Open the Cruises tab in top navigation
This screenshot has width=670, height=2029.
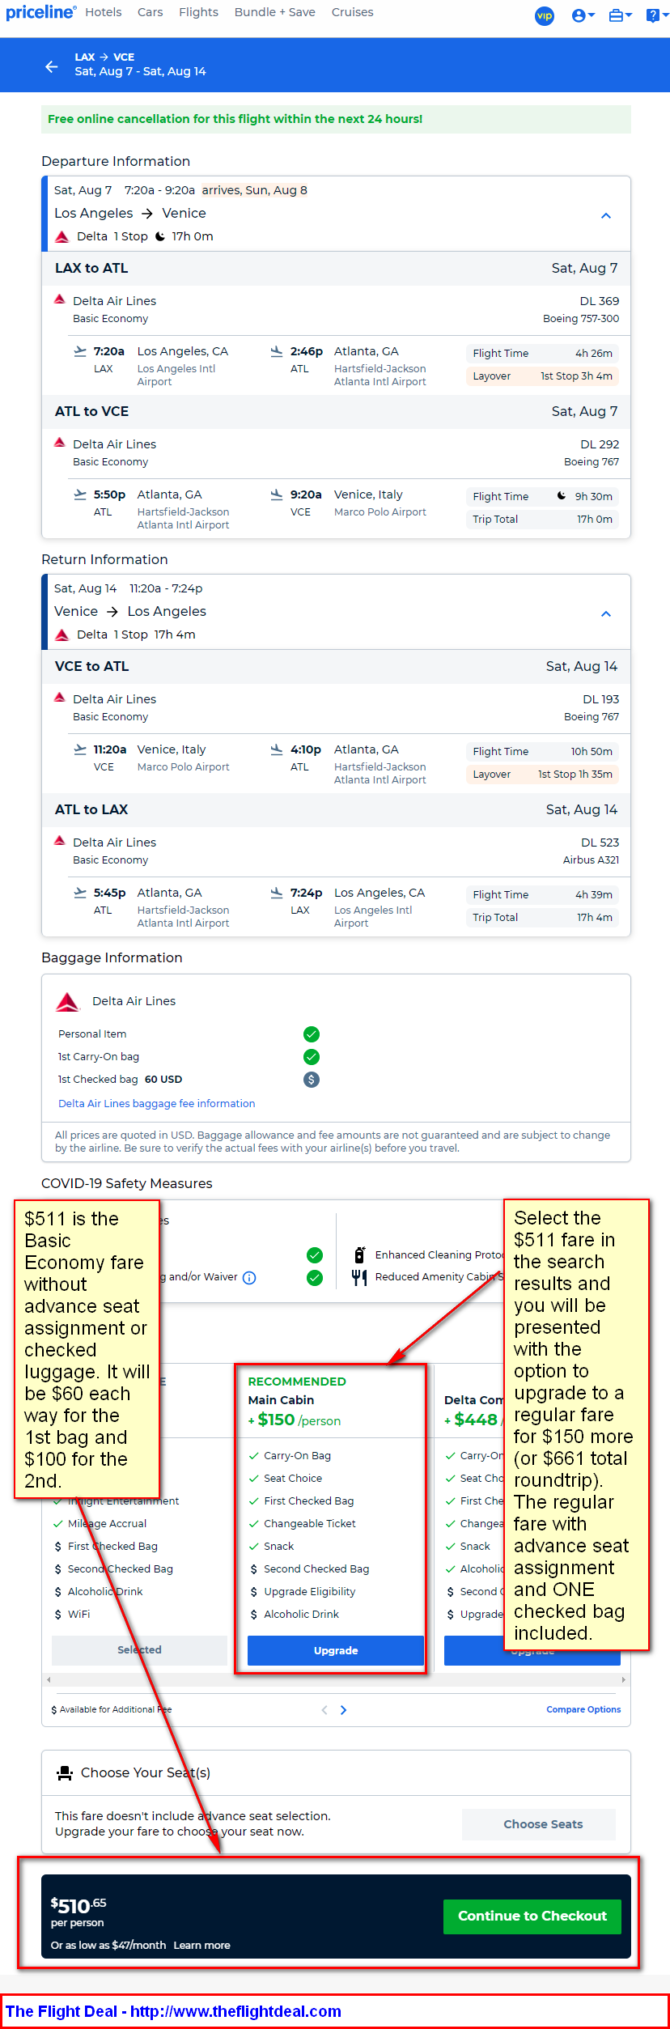(352, 12)
